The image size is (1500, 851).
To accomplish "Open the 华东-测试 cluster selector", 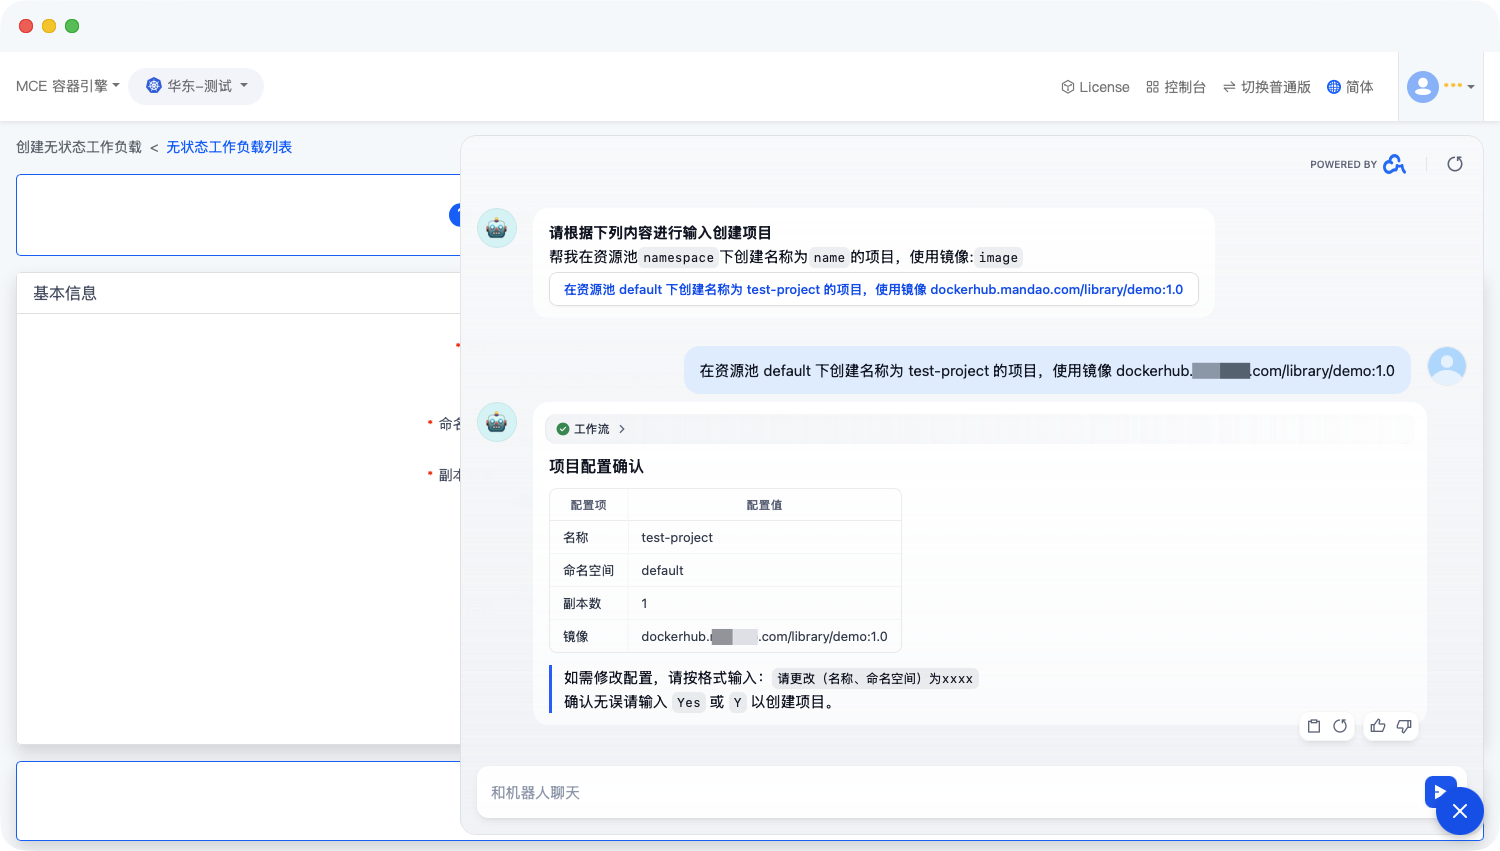I will point(196,86).
